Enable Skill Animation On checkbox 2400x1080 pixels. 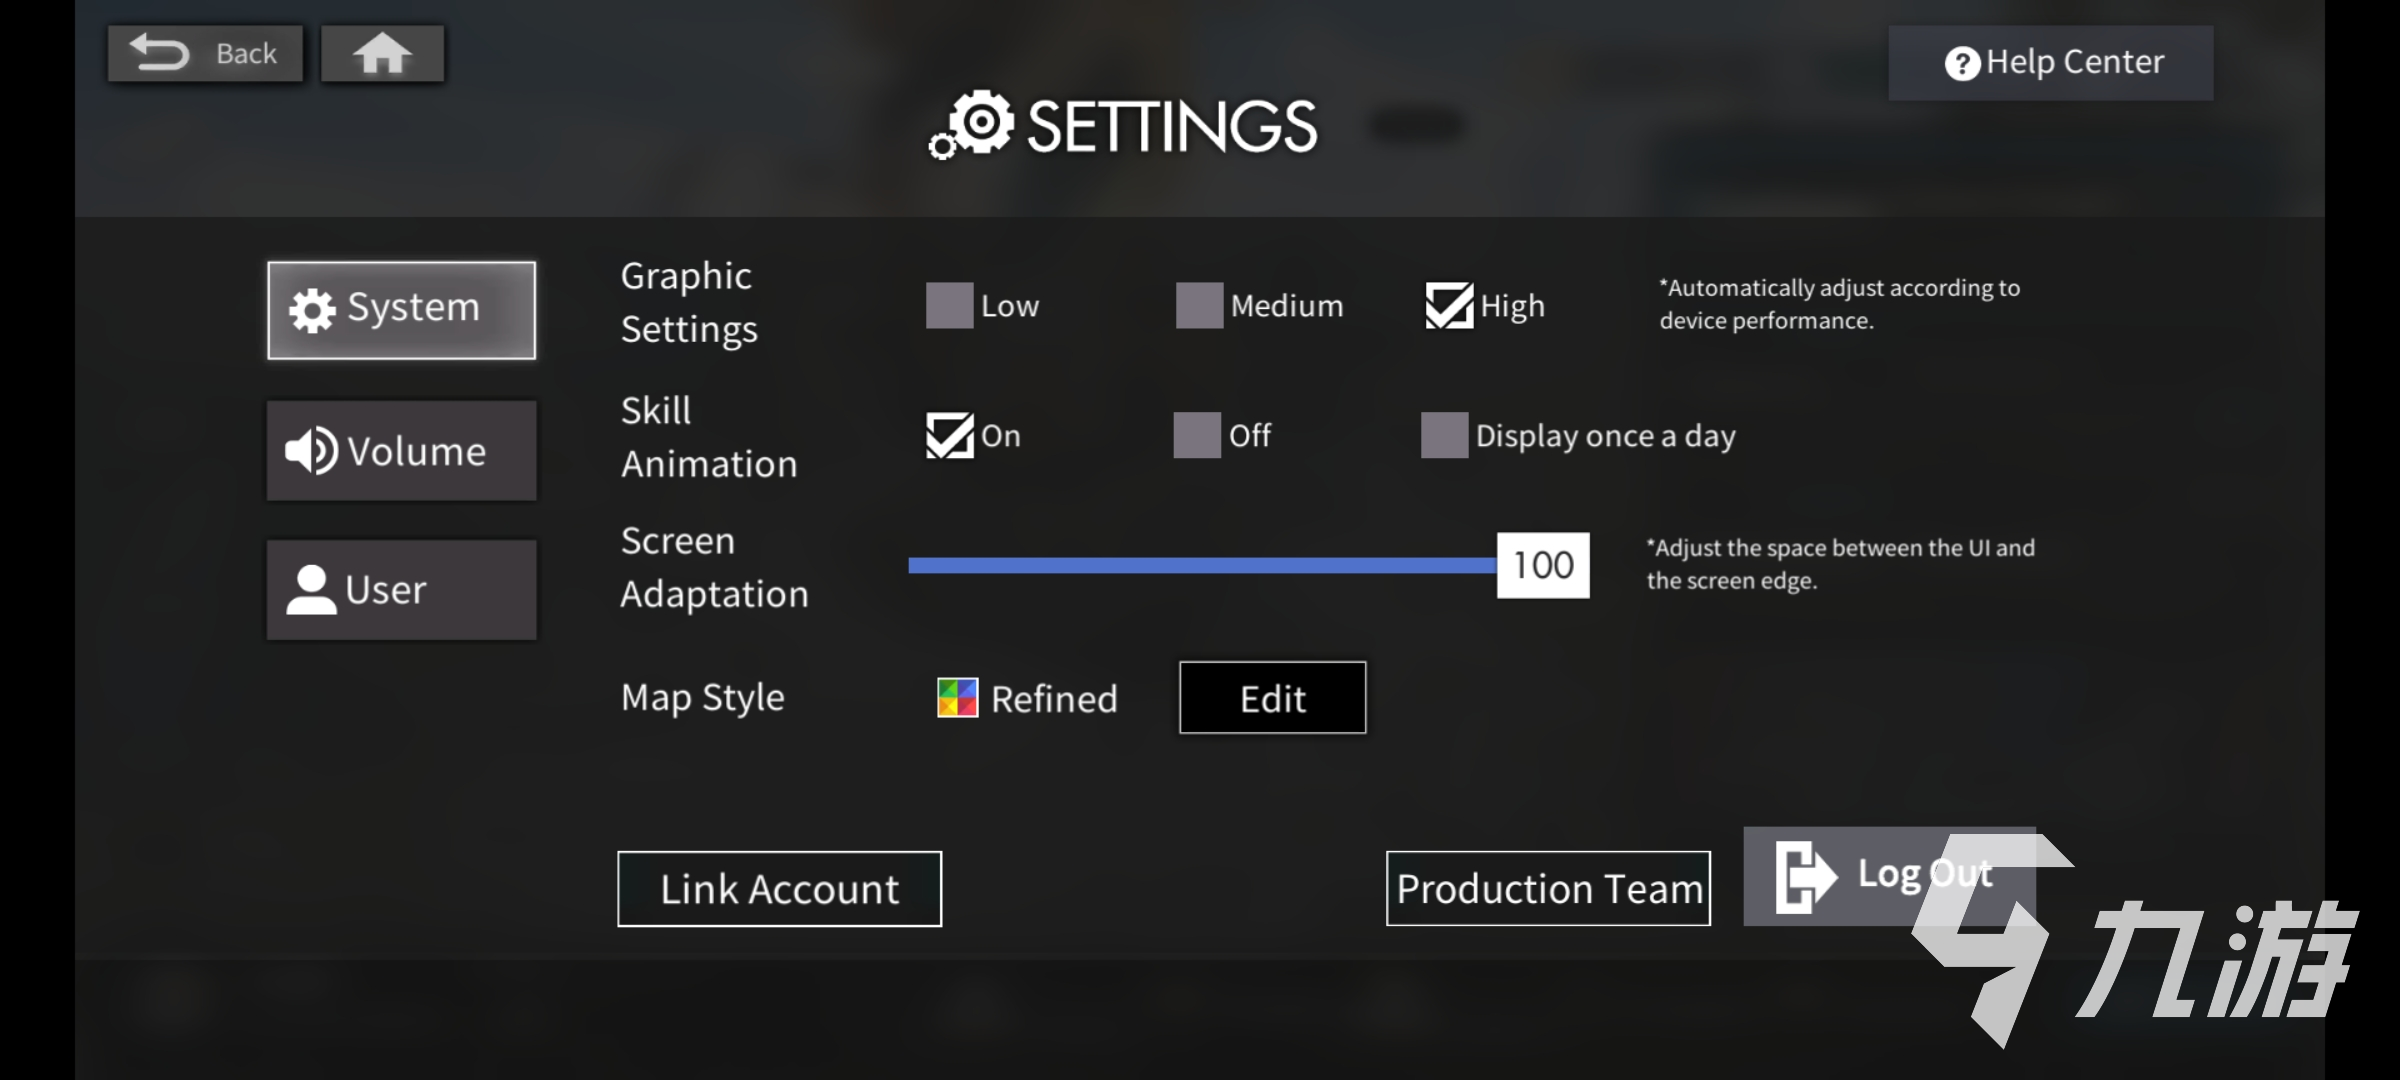tap(946, 434)
